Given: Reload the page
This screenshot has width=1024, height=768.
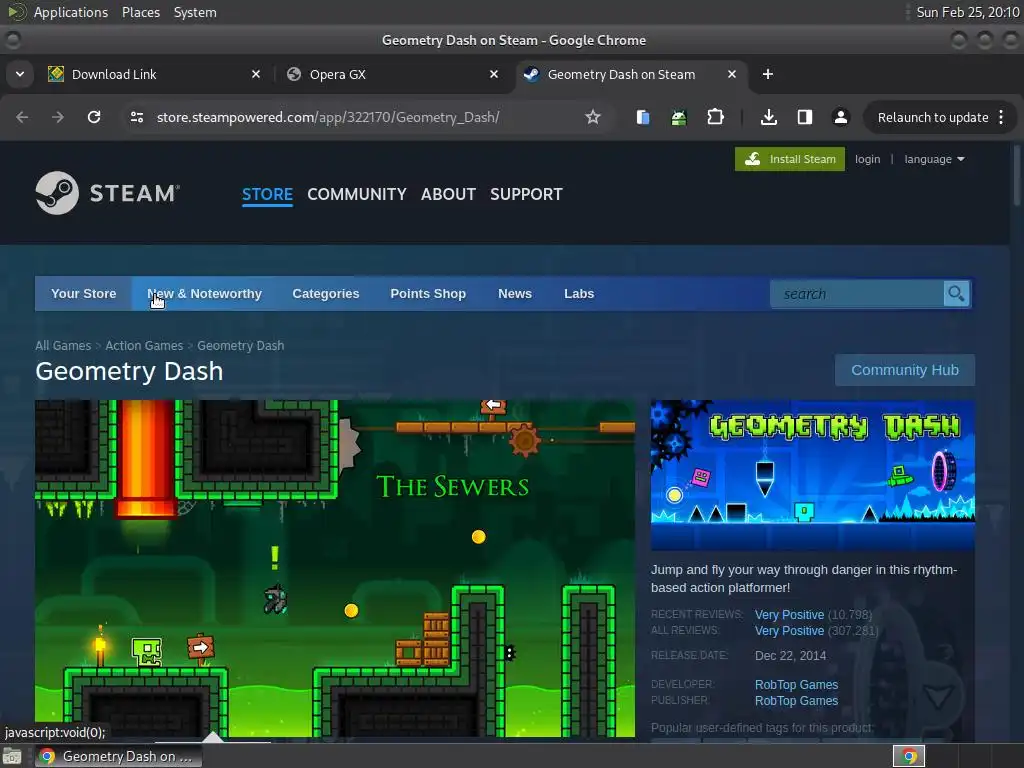Looking at the screenshot, I should pos(94,117).
